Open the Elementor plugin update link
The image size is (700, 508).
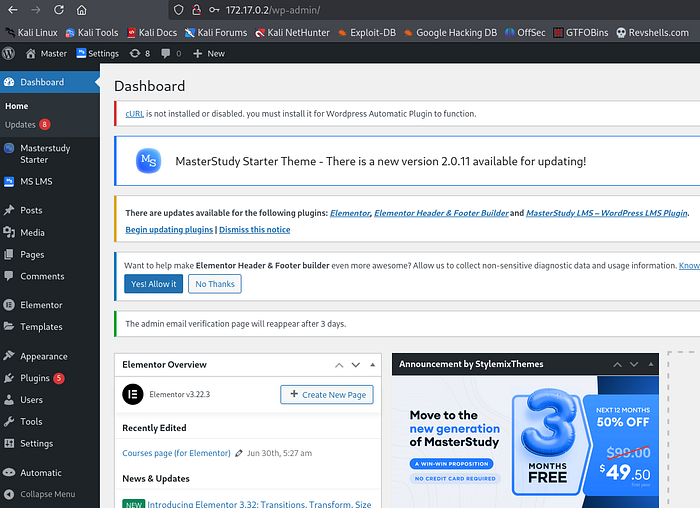pyautogui.click(x=350, y=213)
